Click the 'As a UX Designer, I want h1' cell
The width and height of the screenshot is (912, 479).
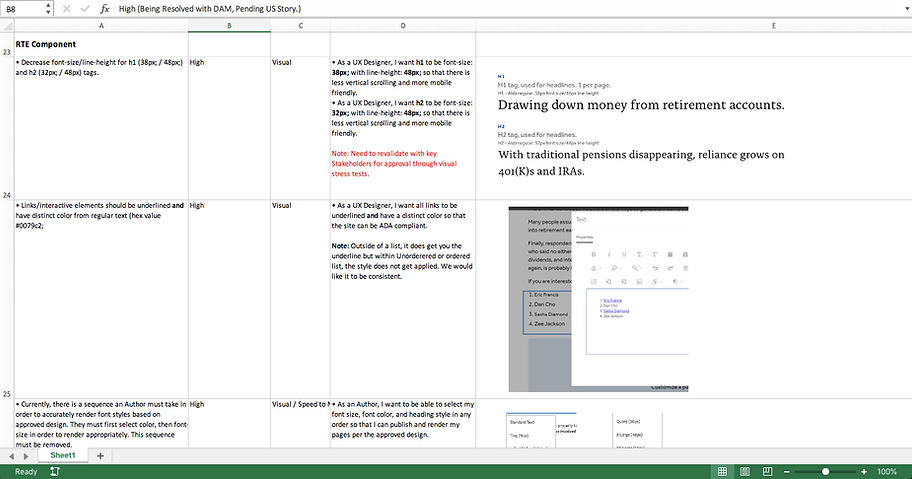click(402, 128)
